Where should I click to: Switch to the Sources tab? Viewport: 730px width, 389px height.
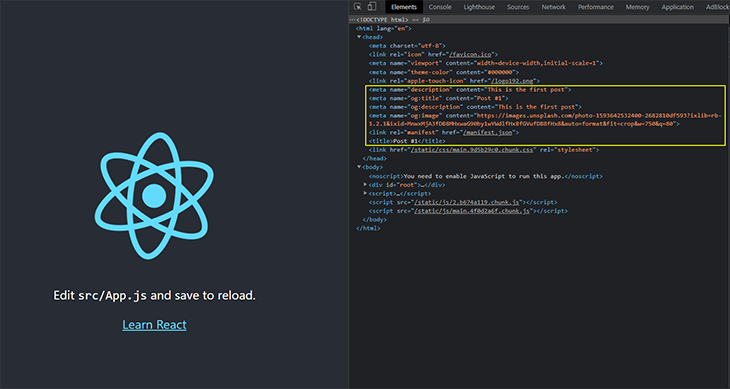coord(518,7)
